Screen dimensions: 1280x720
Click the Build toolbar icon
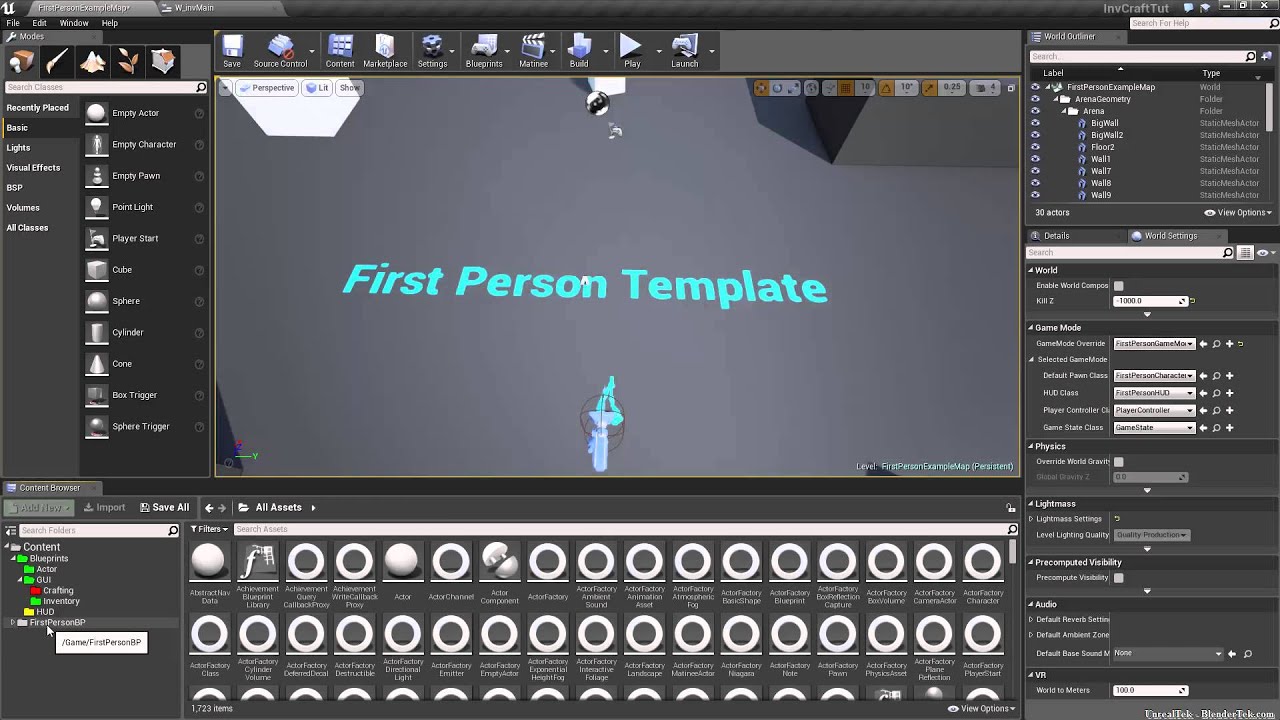point(579,51)
